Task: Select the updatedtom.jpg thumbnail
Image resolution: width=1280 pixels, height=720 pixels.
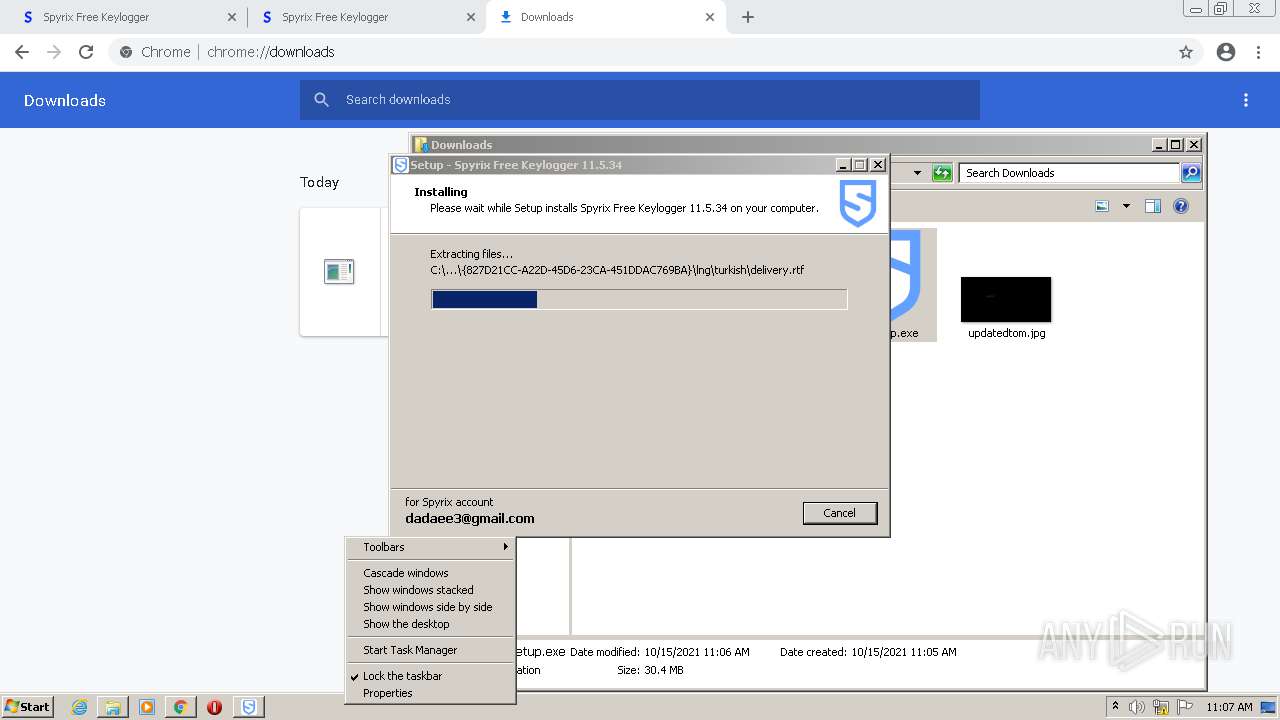Action: pyautogui.click(x=1006, y=300)
